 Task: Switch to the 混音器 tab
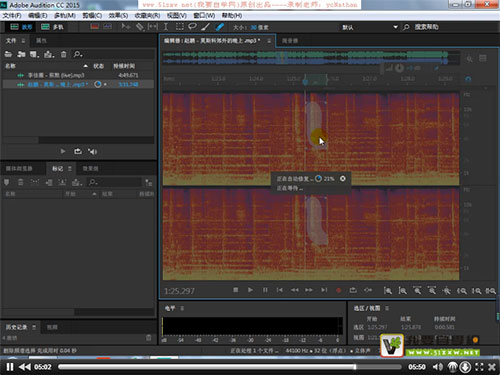[x=290, y=41]
